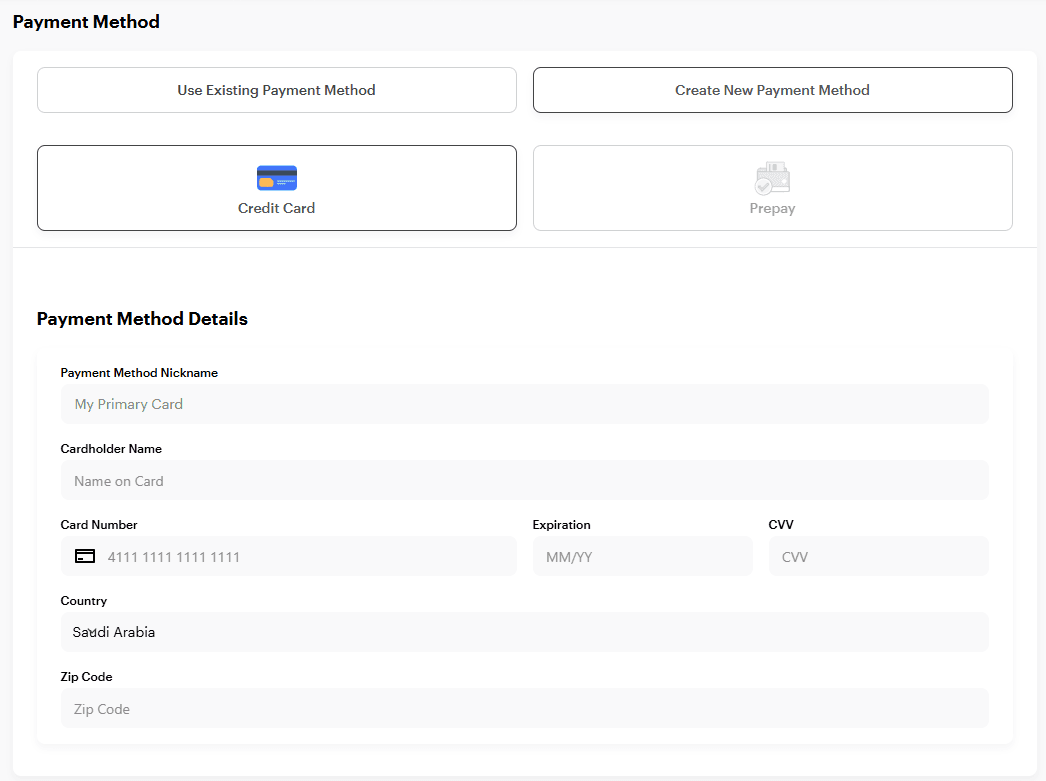The height and width of the screenshot is (781, 1046).
Task: Click the Name on Card input box
Action: tap(524, 480)
